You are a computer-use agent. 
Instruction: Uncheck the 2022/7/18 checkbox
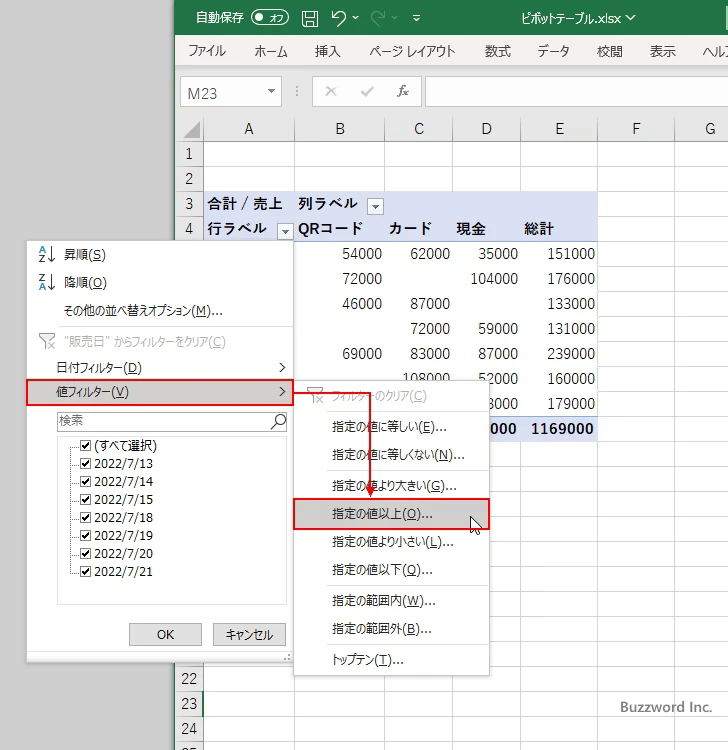click(x=86, y=518)
